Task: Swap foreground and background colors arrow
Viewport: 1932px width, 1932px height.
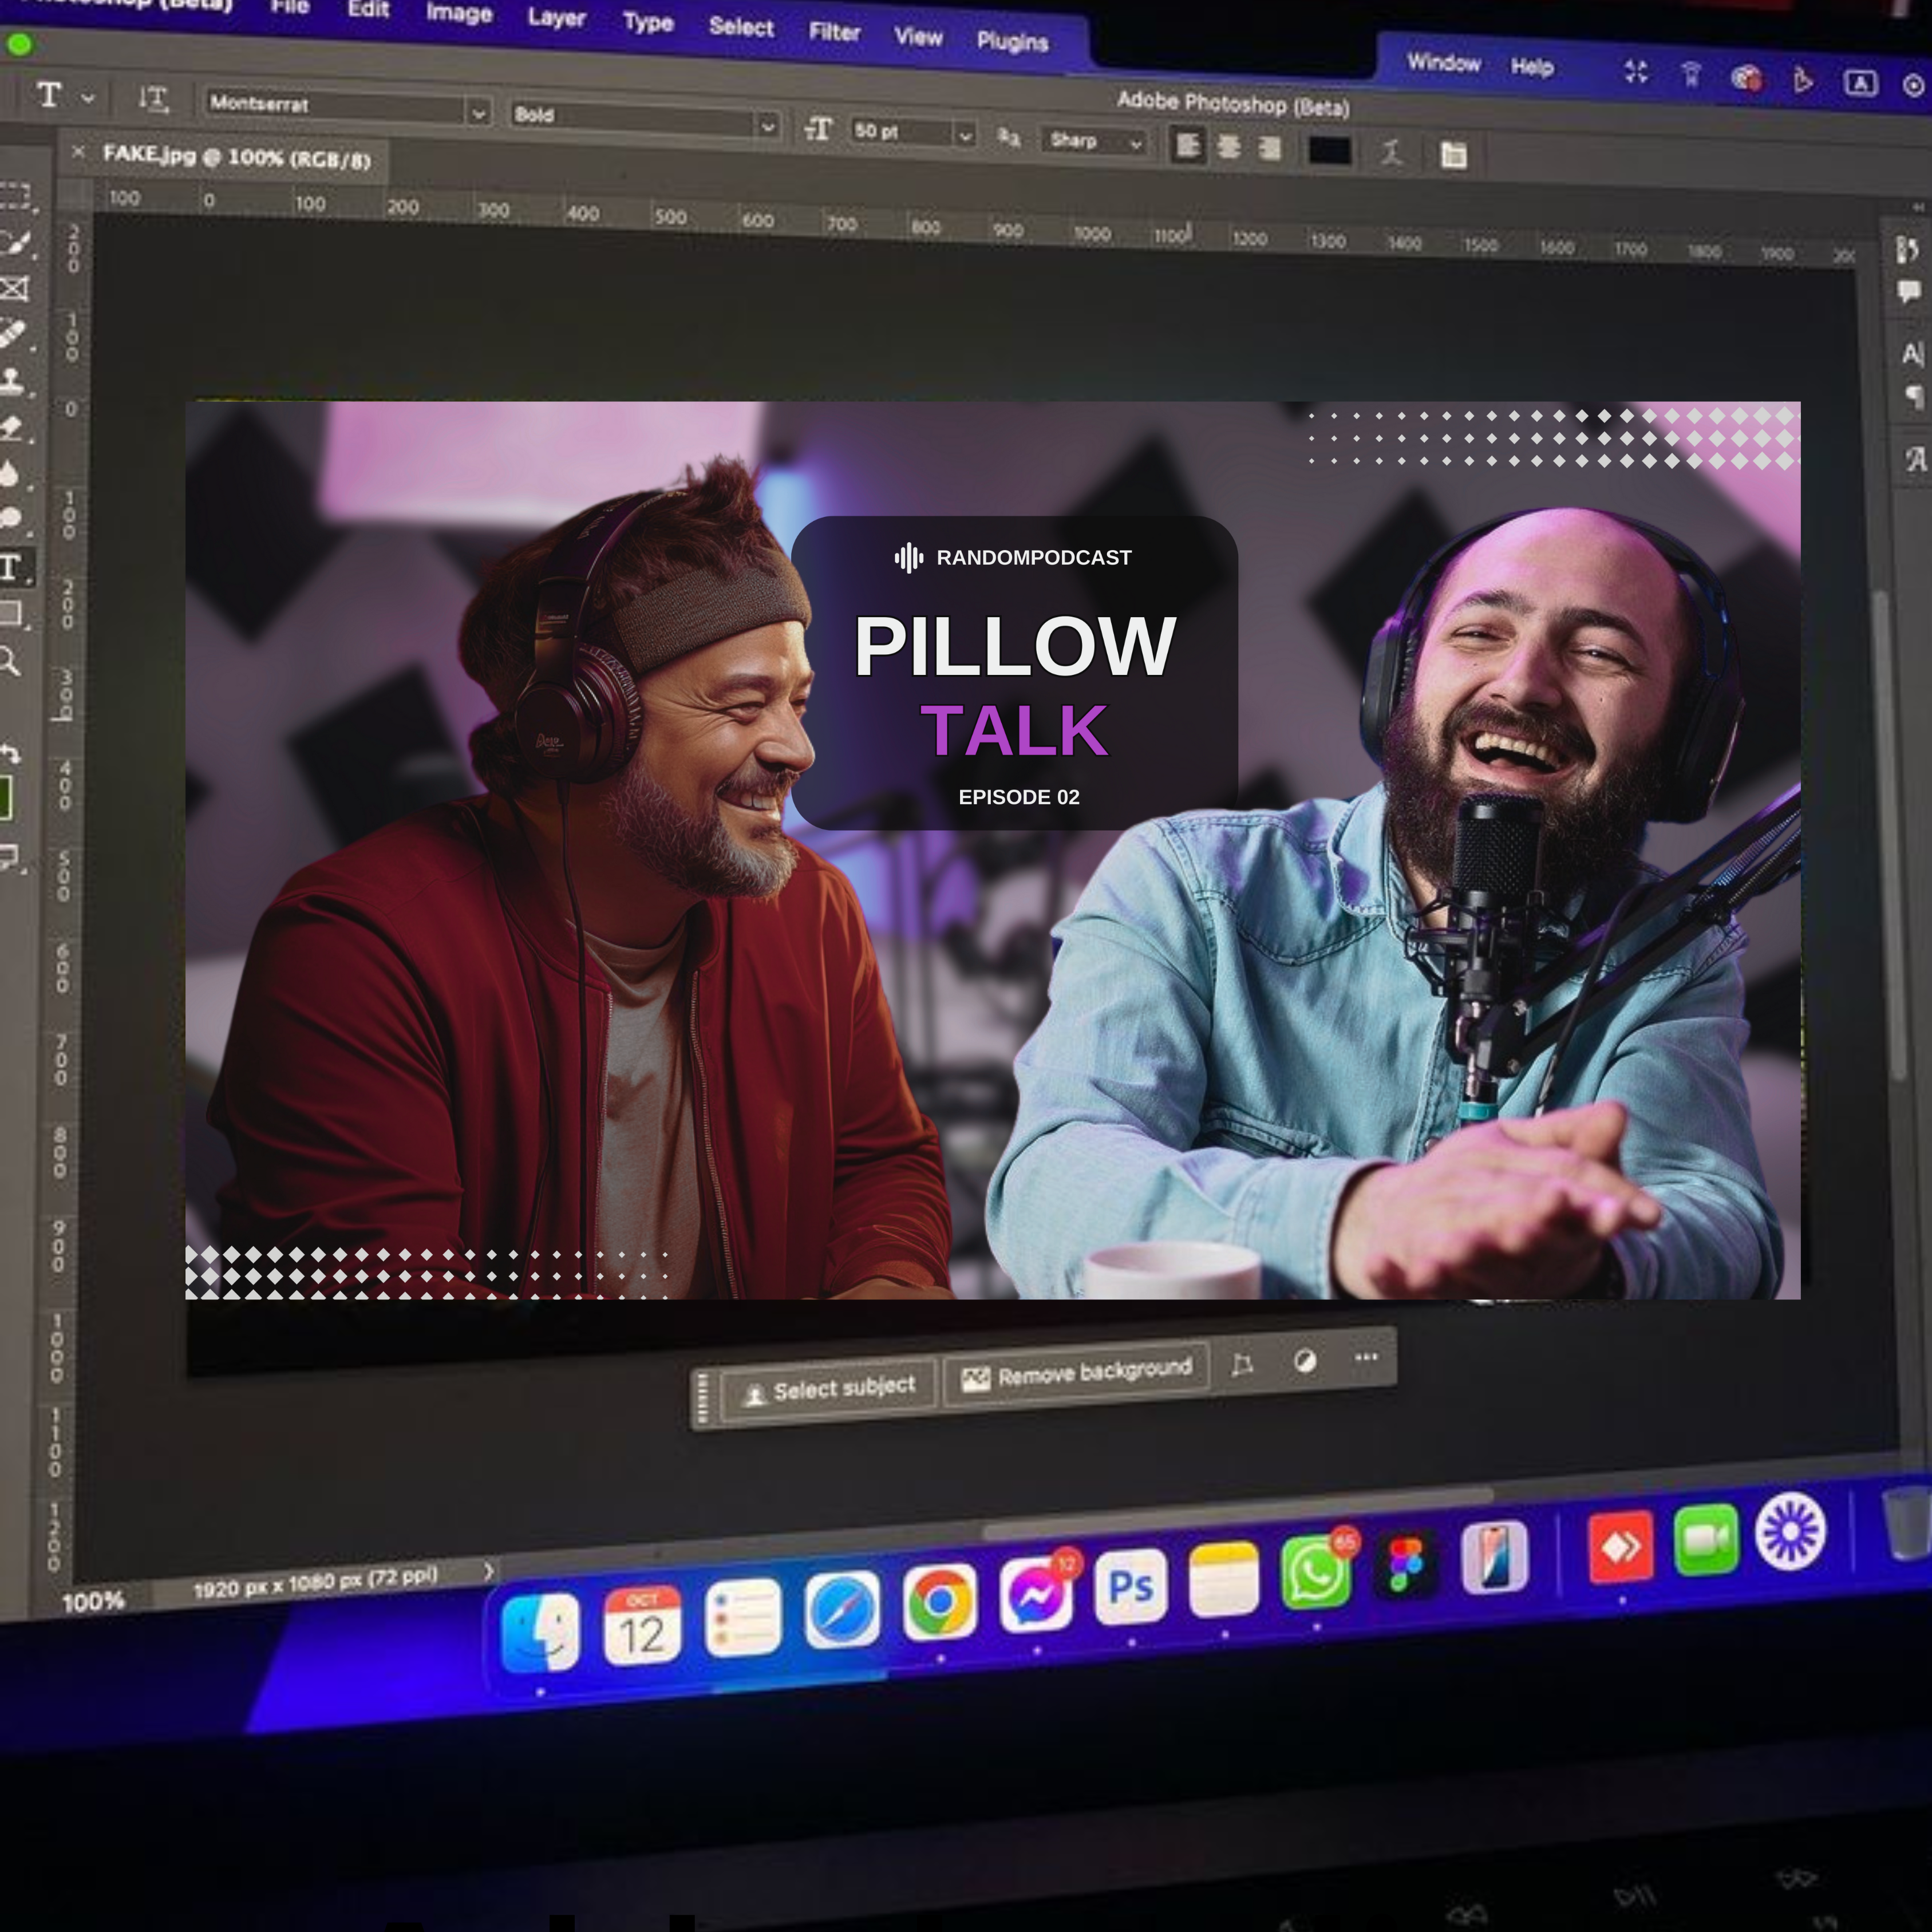Action: click(9, 753)
